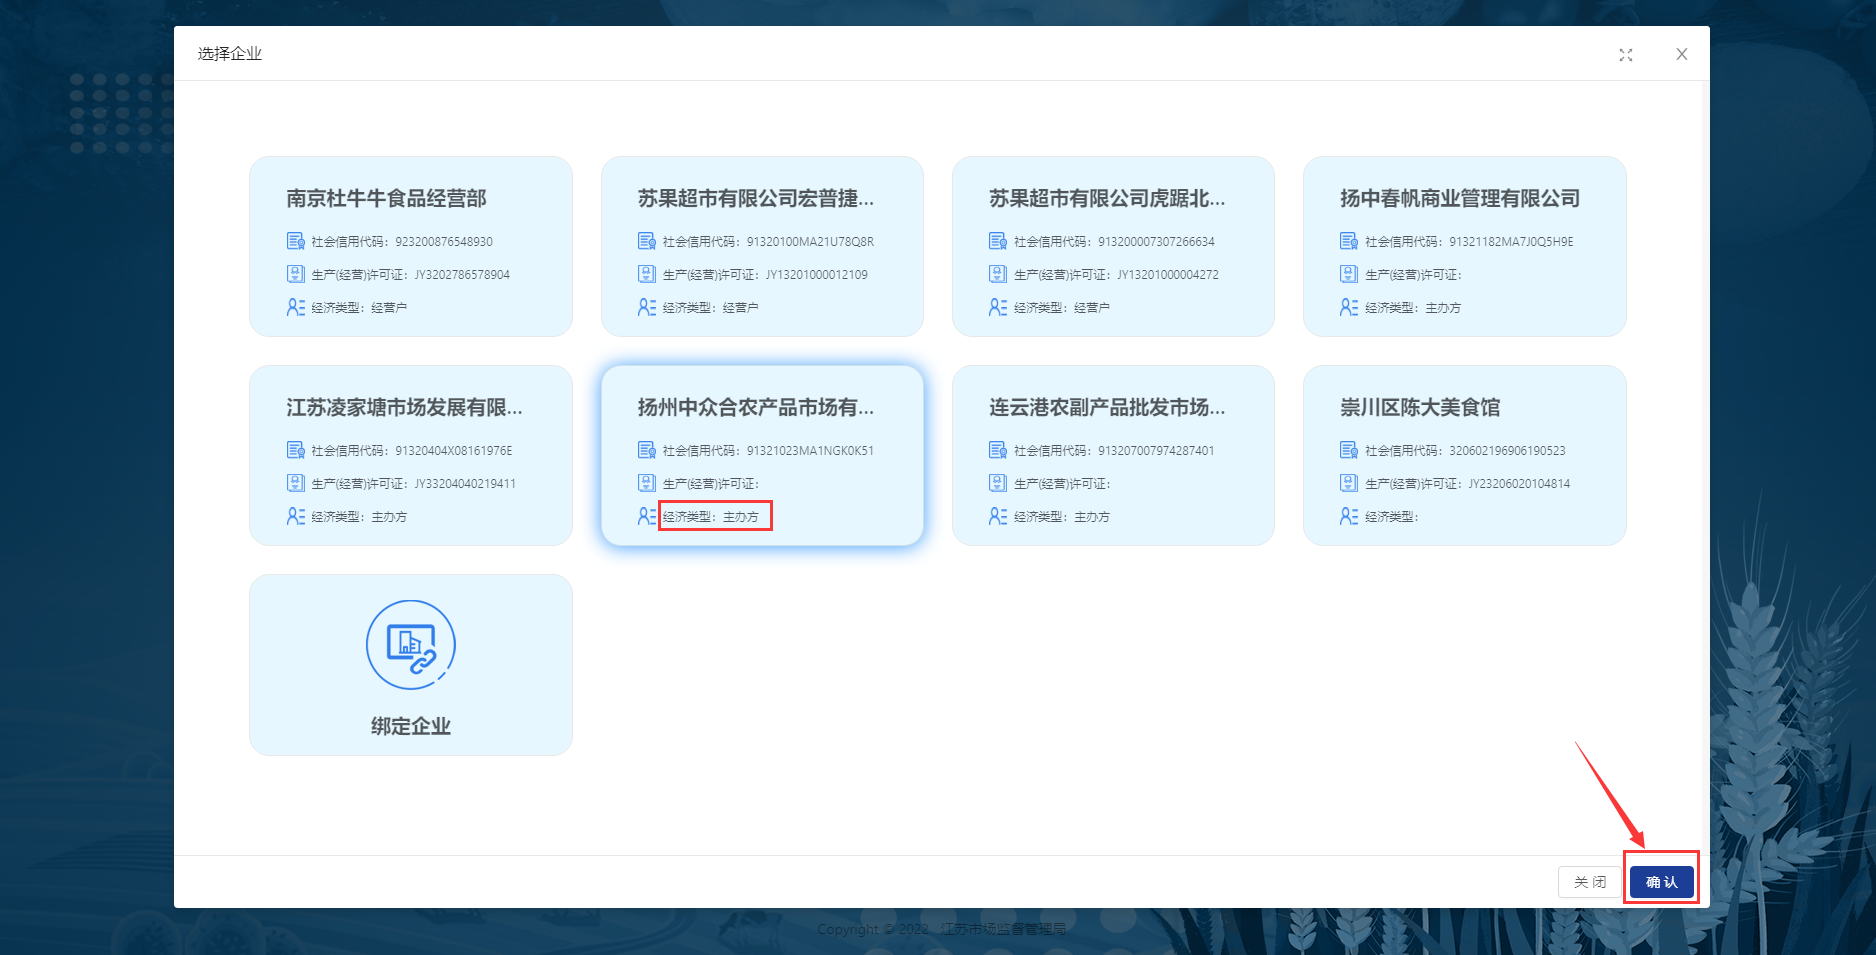This screenshot has width=1876, height=955.
Task: Click license icon on 江苏凌家塘市场 card
Action: [x=296, y=483]
